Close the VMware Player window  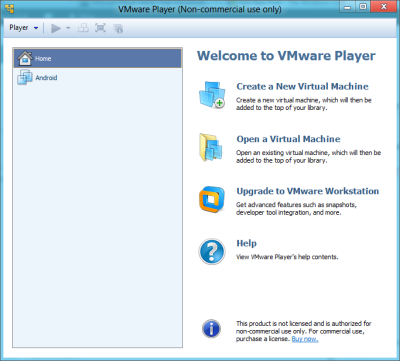pos(384,7)
